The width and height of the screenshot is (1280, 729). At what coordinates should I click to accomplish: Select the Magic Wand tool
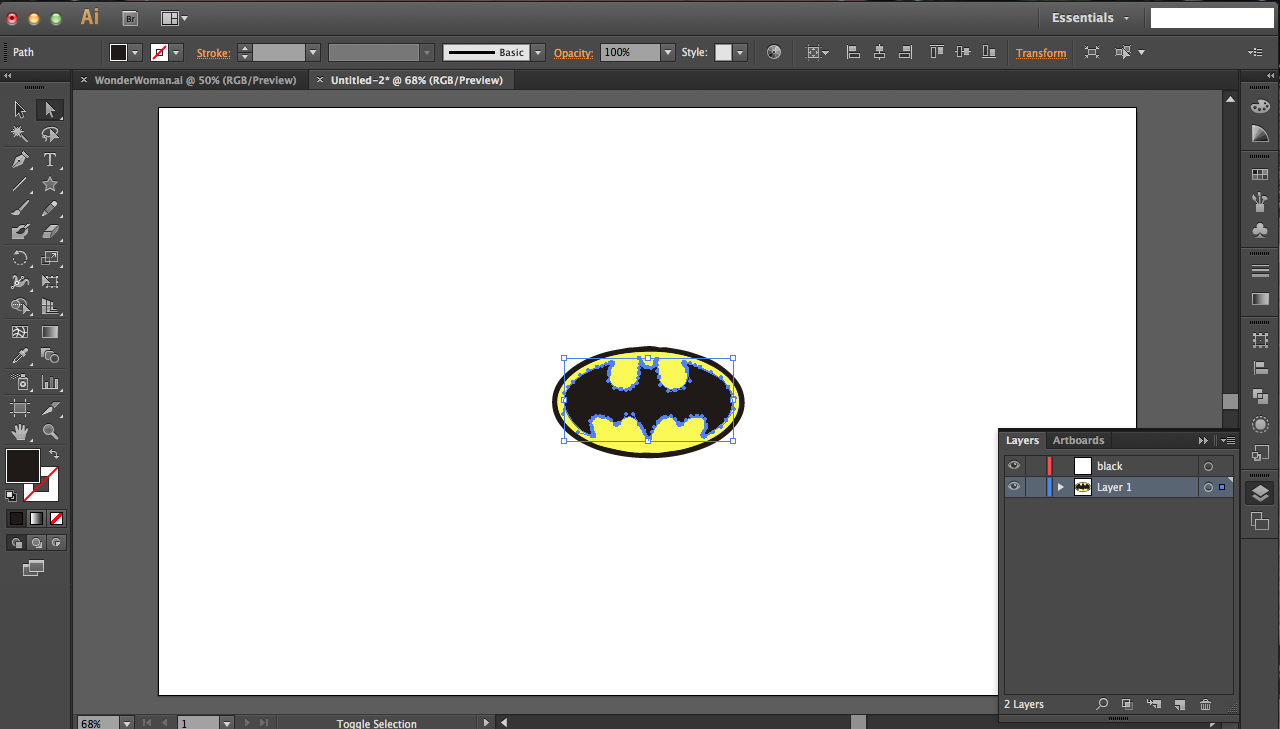click(20, 135)
